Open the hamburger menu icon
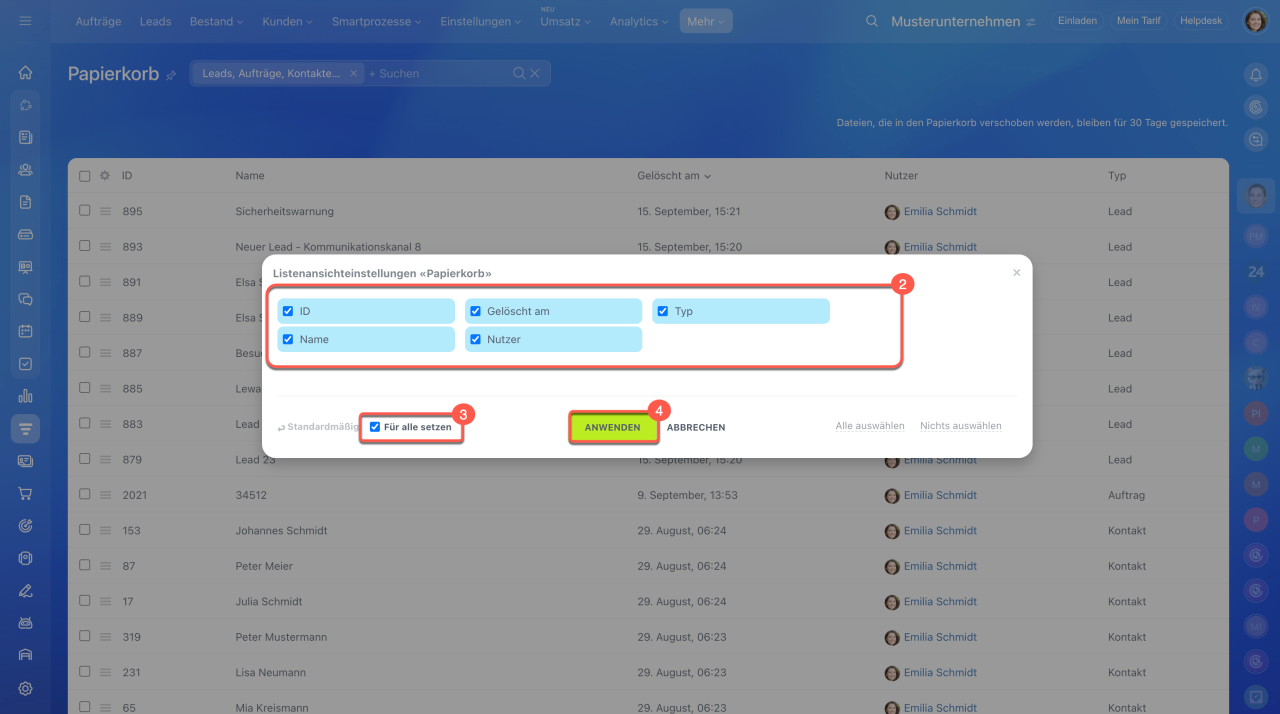Viewport: 1280px width, 714px height. (x=26, y=21)
